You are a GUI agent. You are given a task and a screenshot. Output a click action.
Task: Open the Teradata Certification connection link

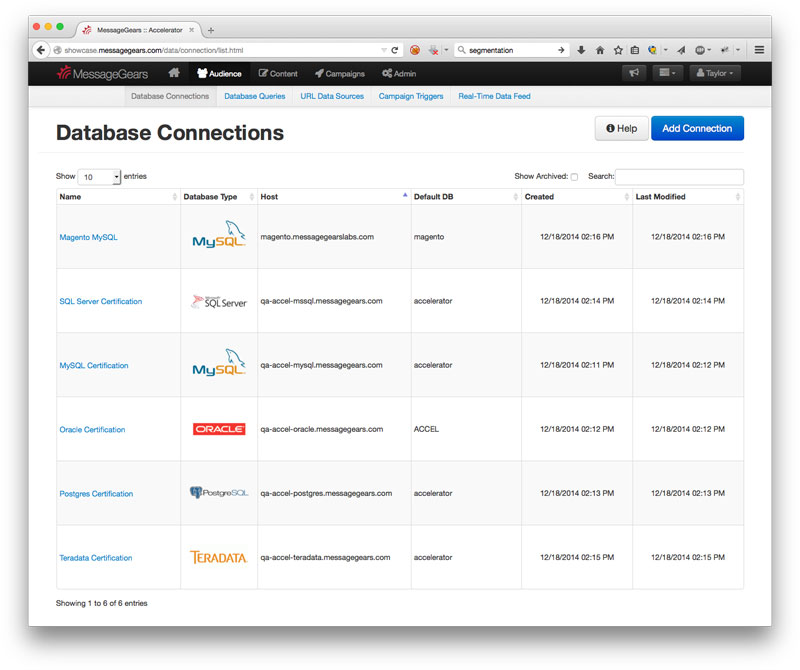point(96,558)
